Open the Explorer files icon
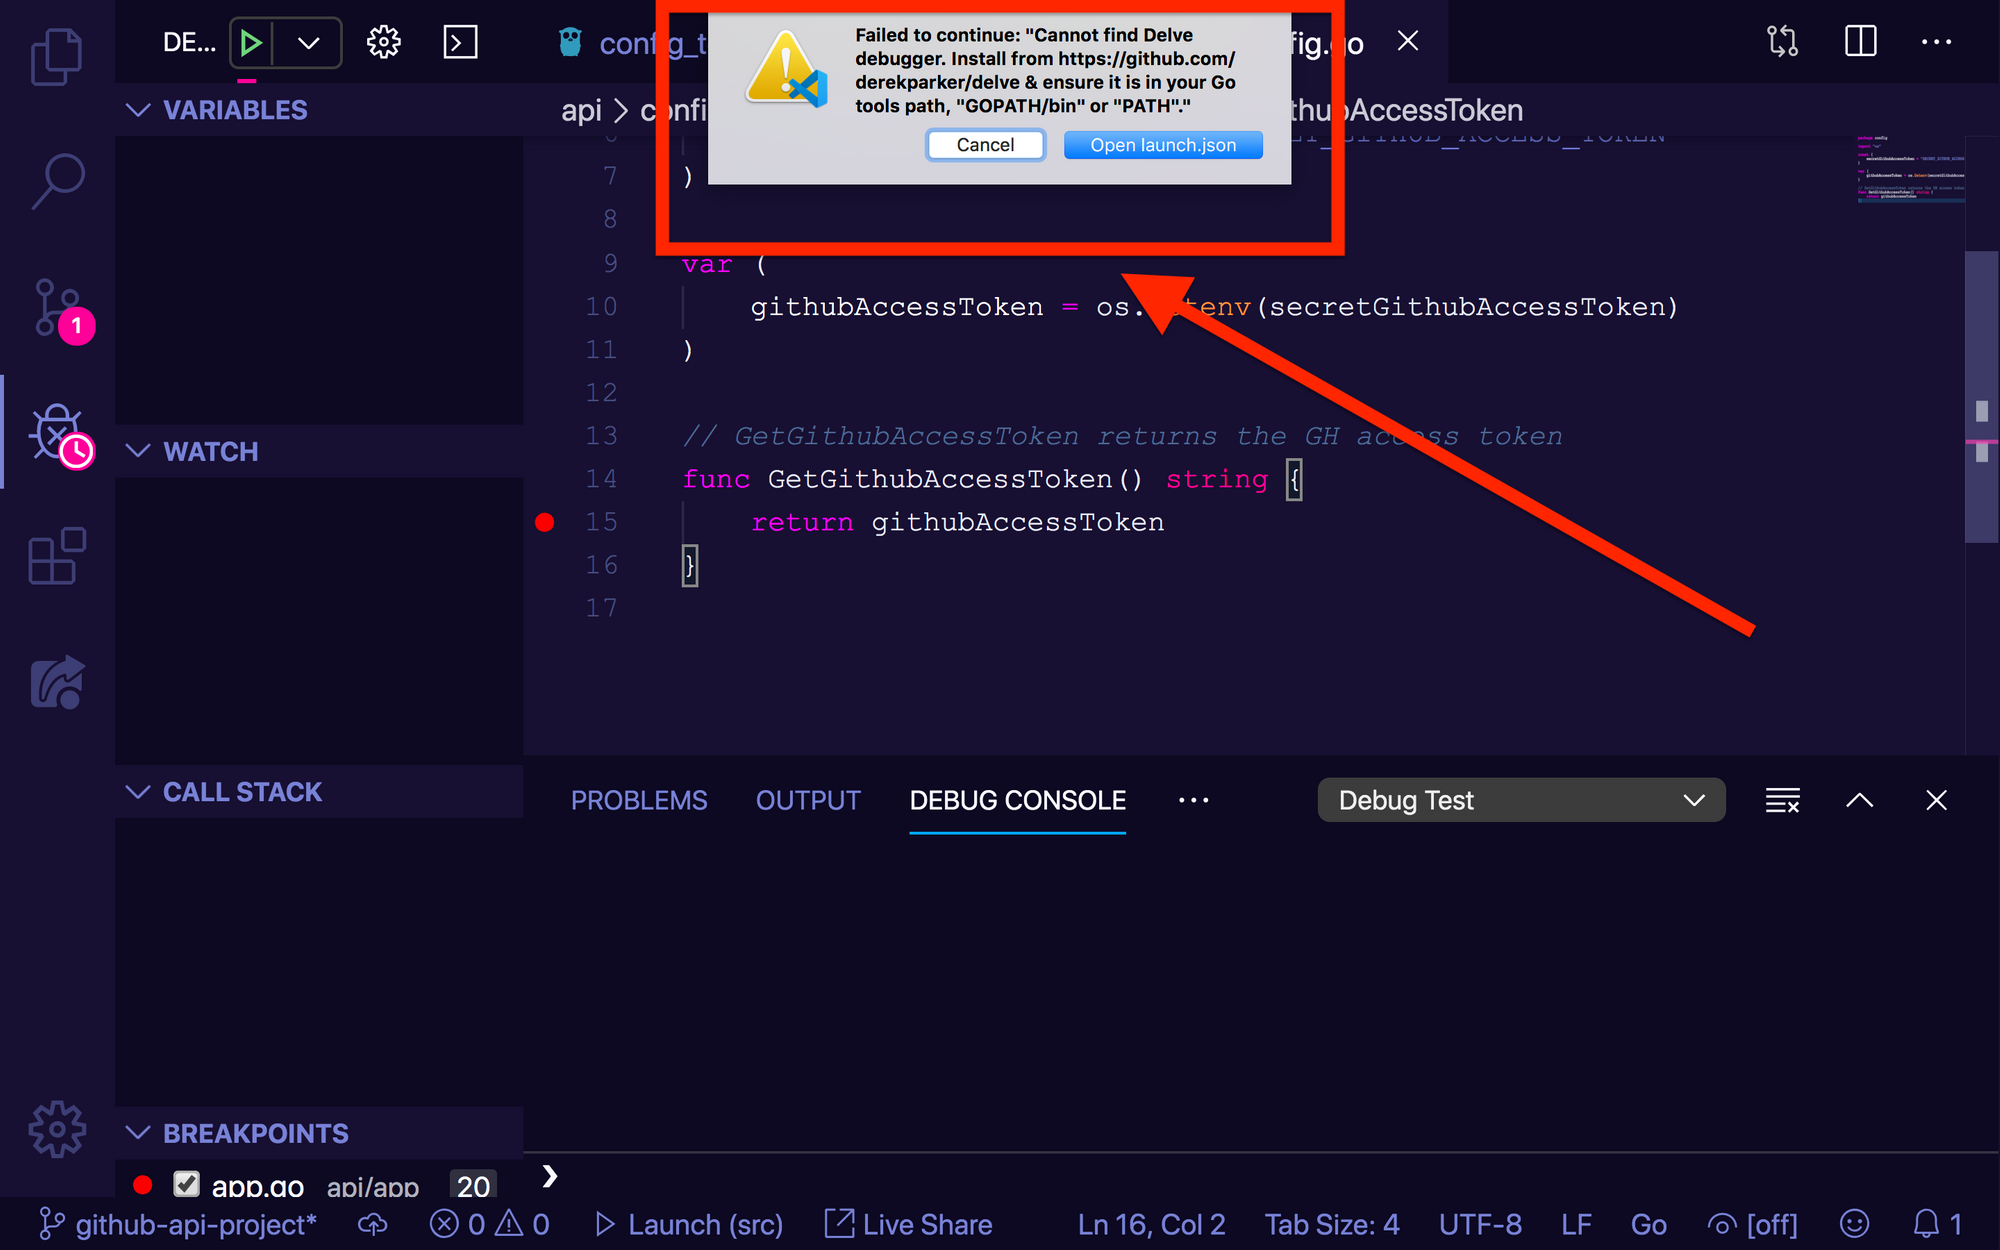Screen dimensions: 2000x1250 [57, 57]
